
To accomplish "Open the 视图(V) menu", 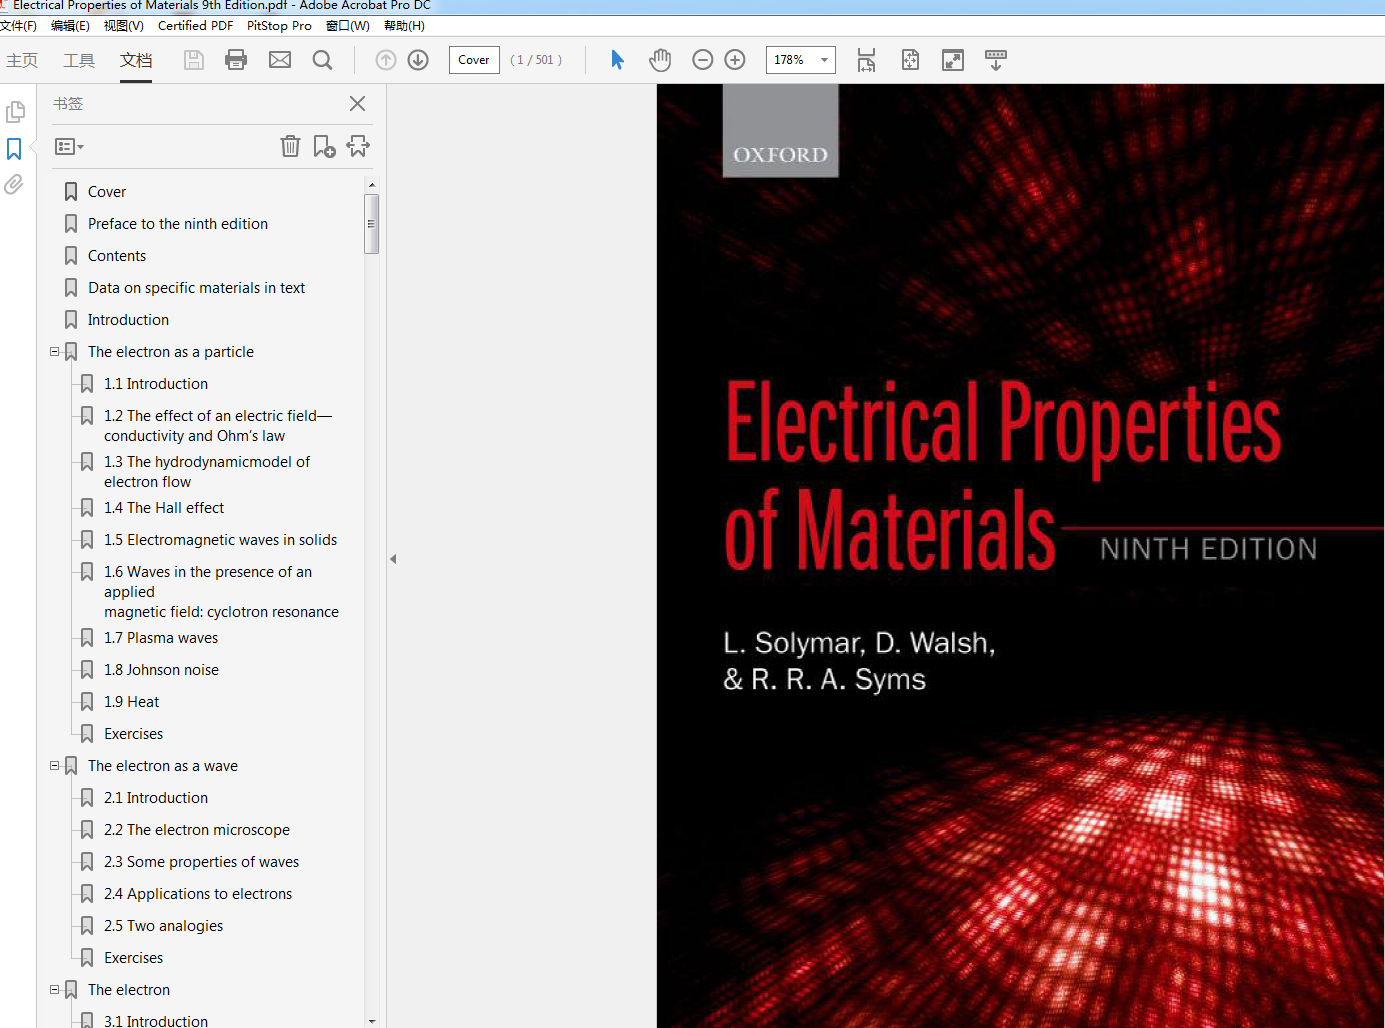I will (124, 26).
